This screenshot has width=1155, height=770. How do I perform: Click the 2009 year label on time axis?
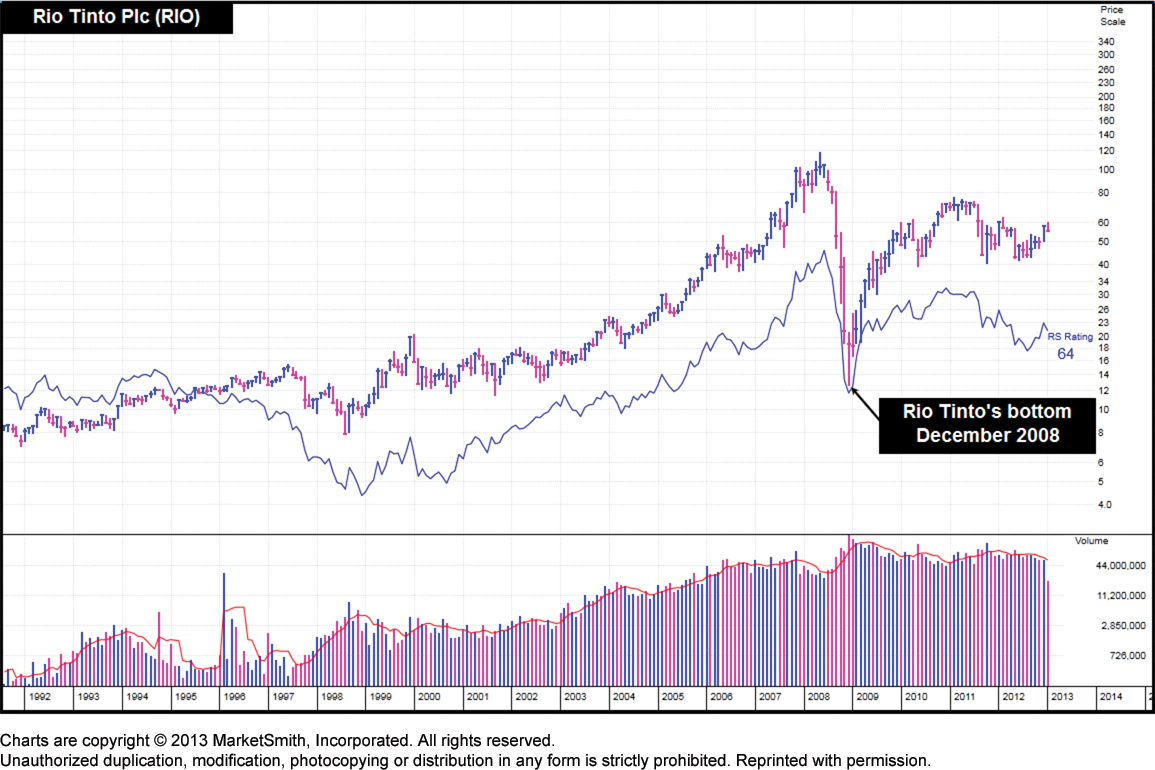coord(867,697)
